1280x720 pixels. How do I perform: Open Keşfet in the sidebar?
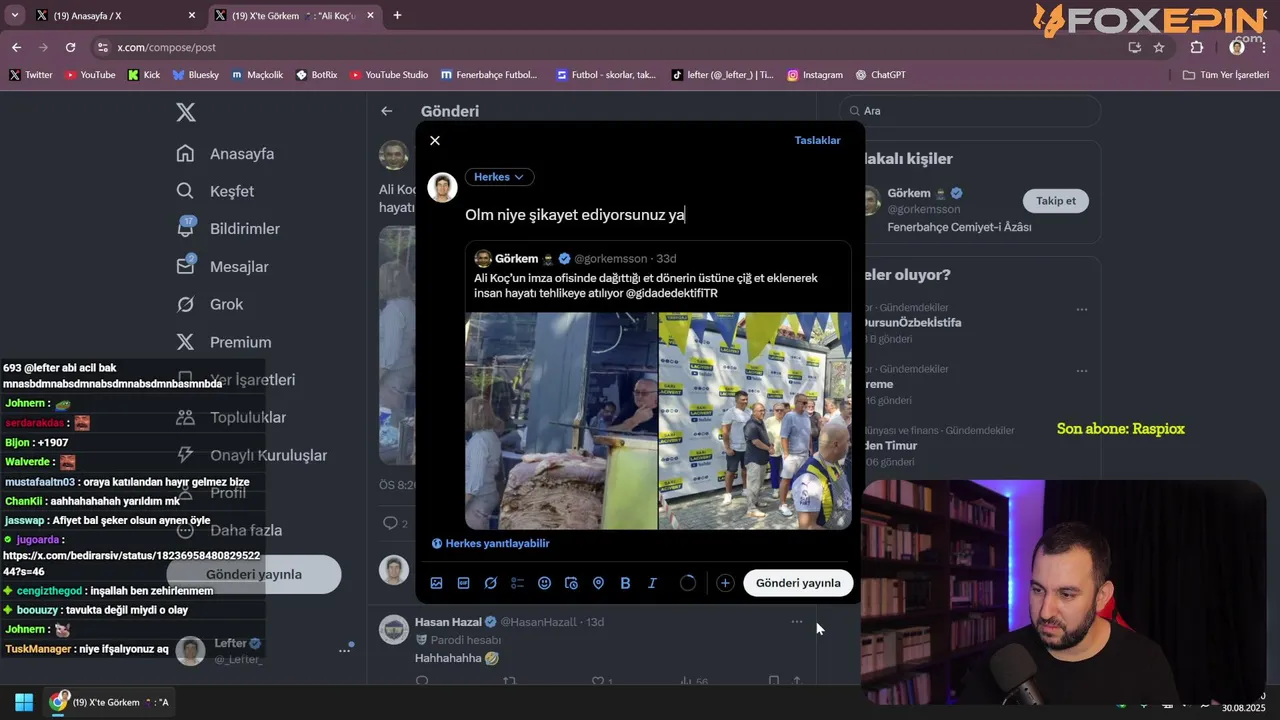click(215, 191)
